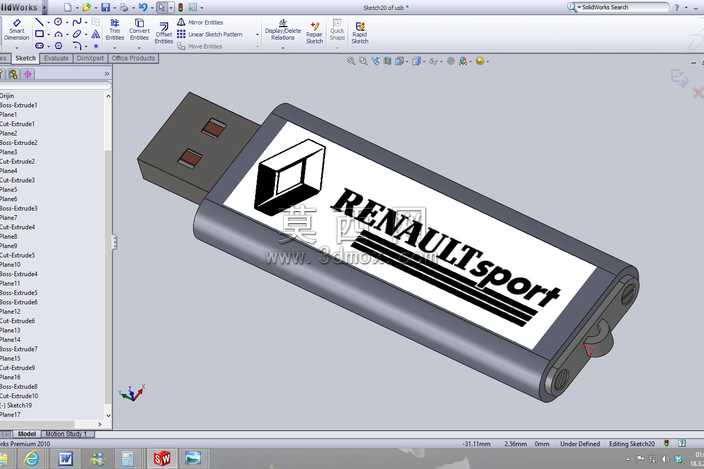Open Internet Explorer from the taskbar

(32, 458)
